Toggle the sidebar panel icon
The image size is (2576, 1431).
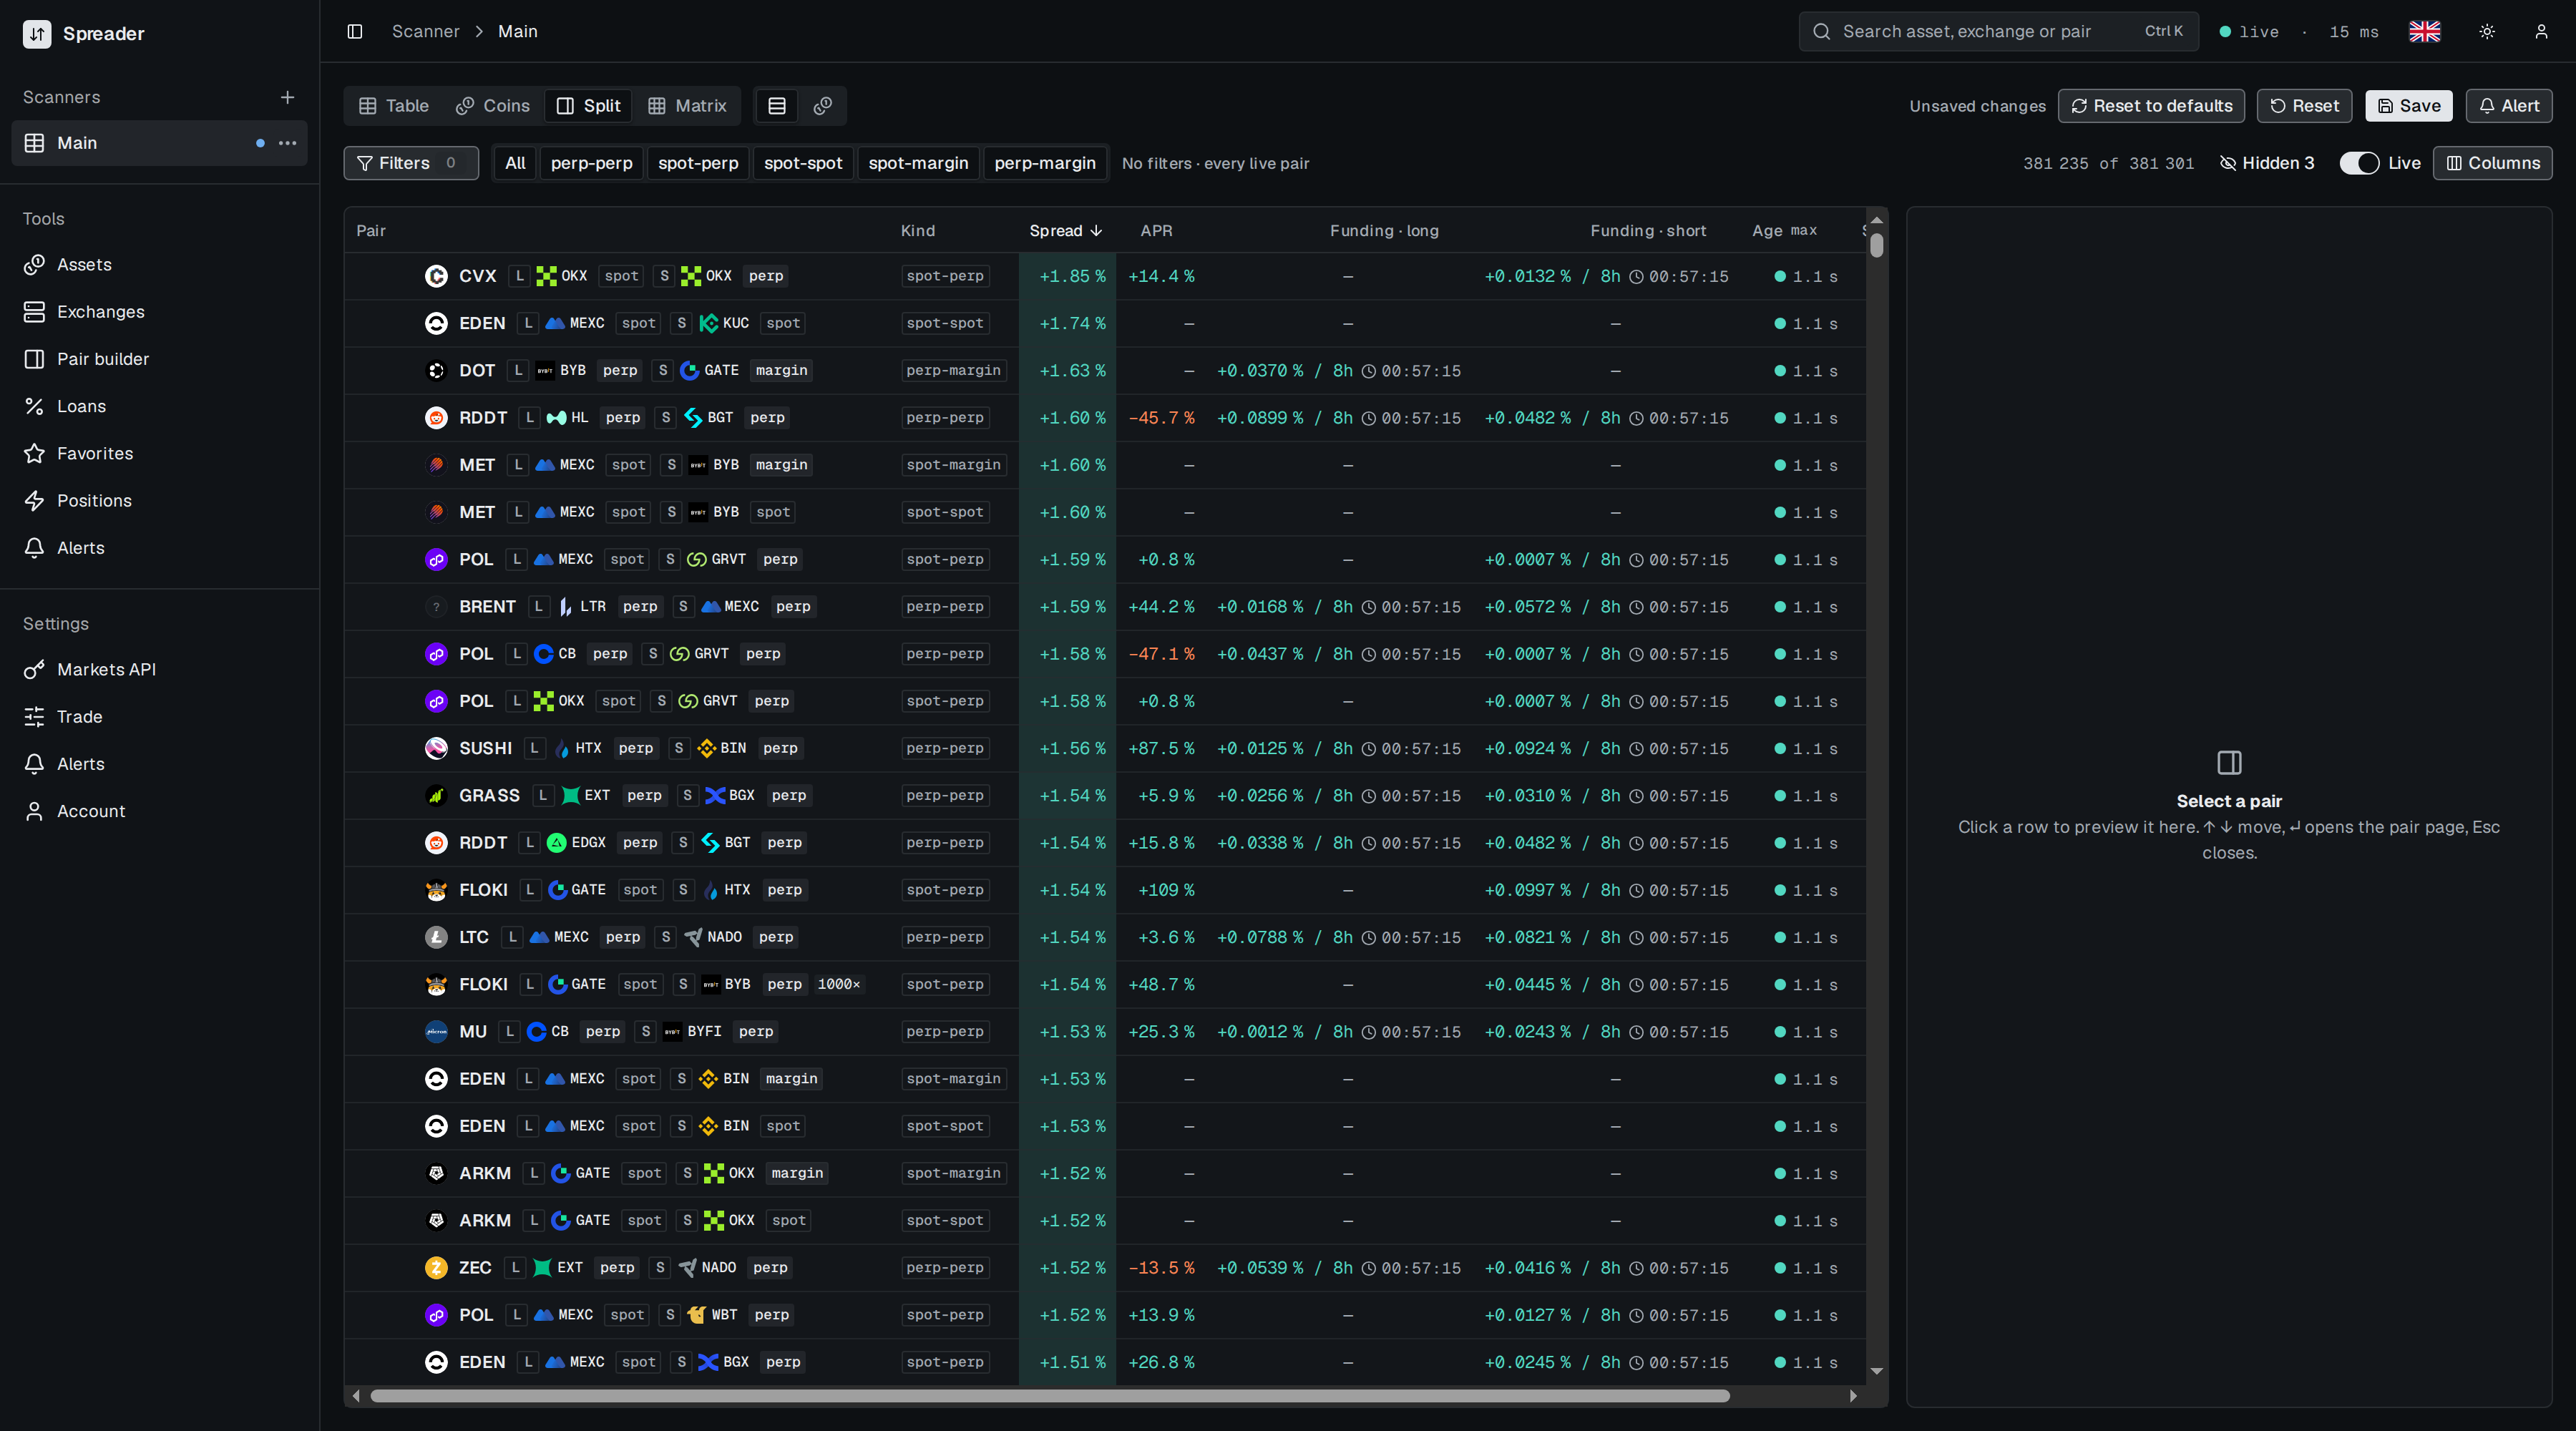[x=354, y=31]
